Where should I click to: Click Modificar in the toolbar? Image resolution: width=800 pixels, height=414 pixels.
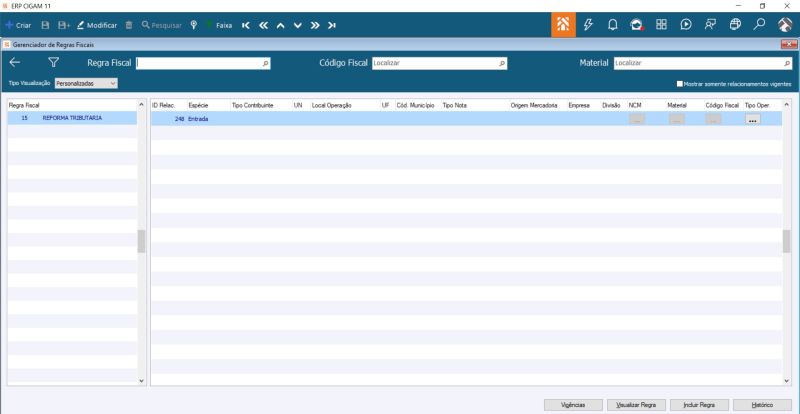[x=97, y=25]
